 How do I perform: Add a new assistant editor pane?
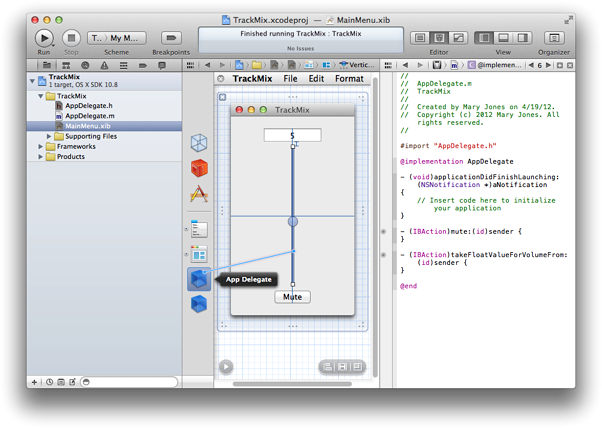[560, 65]
